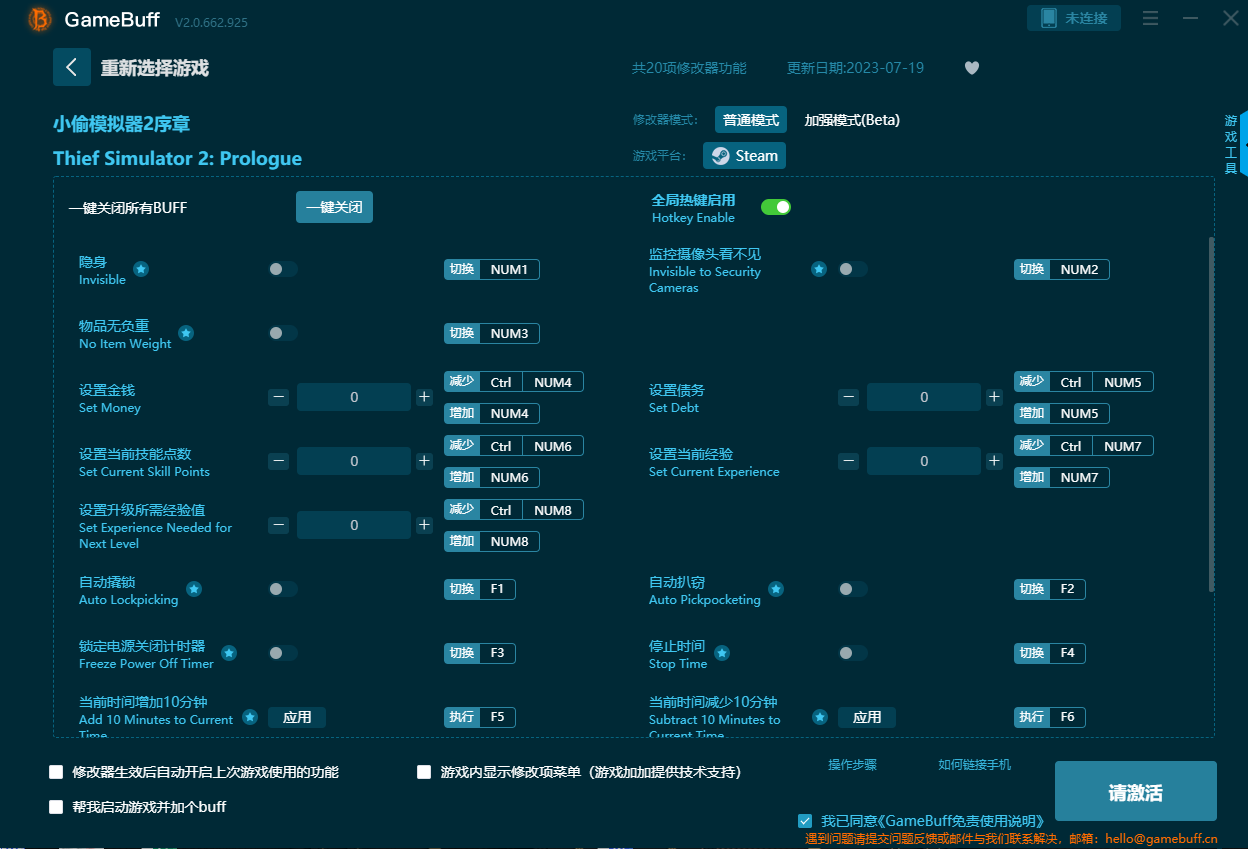Viewport: 1248px width, 849px height.
Task: Increase Set Money with plus button
Action: click(424, 397)
